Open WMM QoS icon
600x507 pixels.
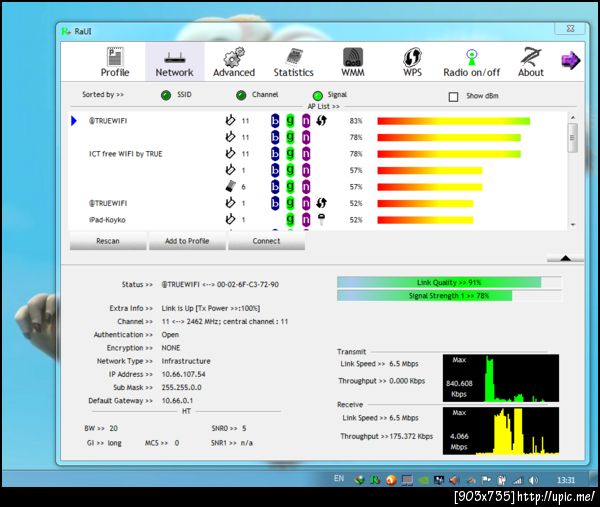tap(353, 57)
